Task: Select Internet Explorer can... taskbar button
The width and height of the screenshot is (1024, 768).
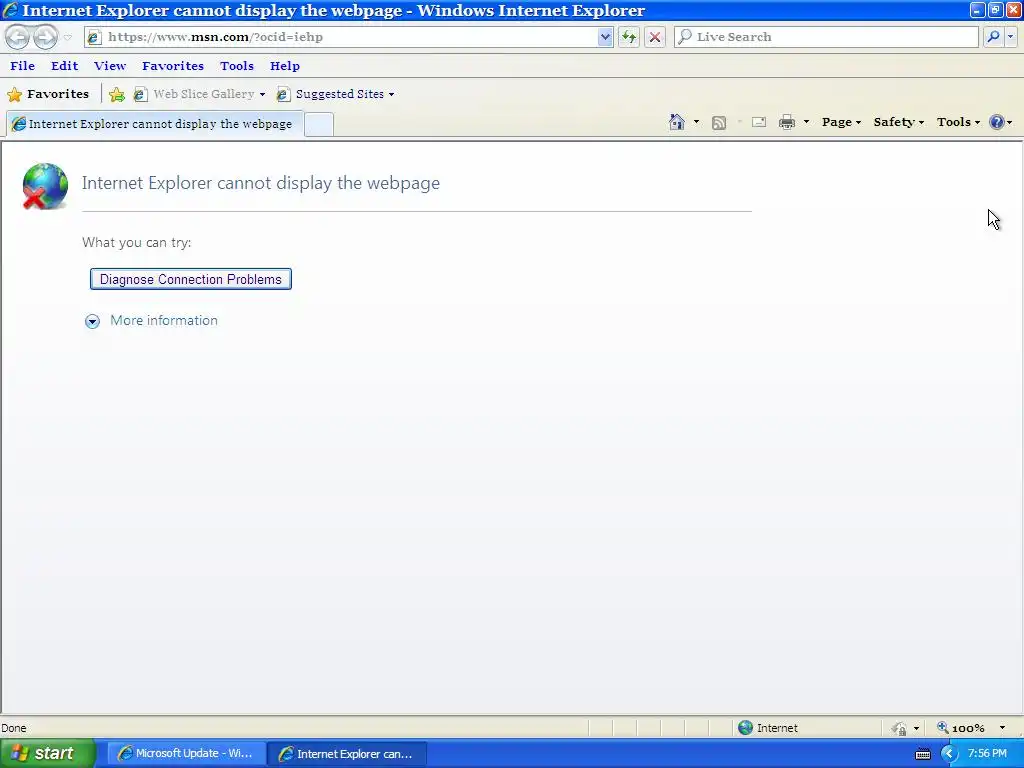Action: pos(347,754)
